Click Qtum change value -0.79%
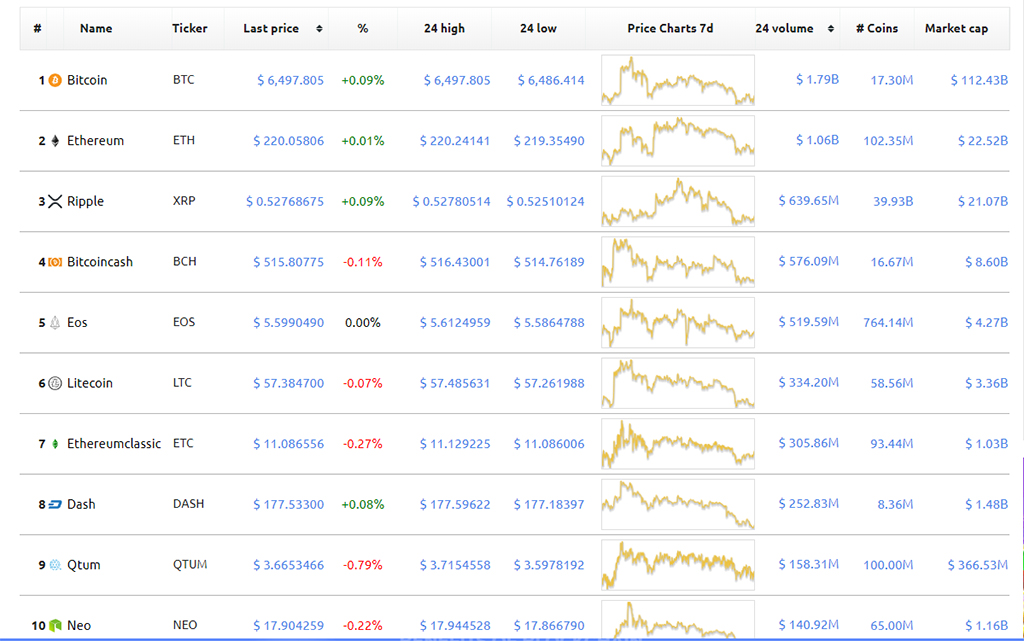This screenshot has width=1024, height=641. [x=362, y=565]
